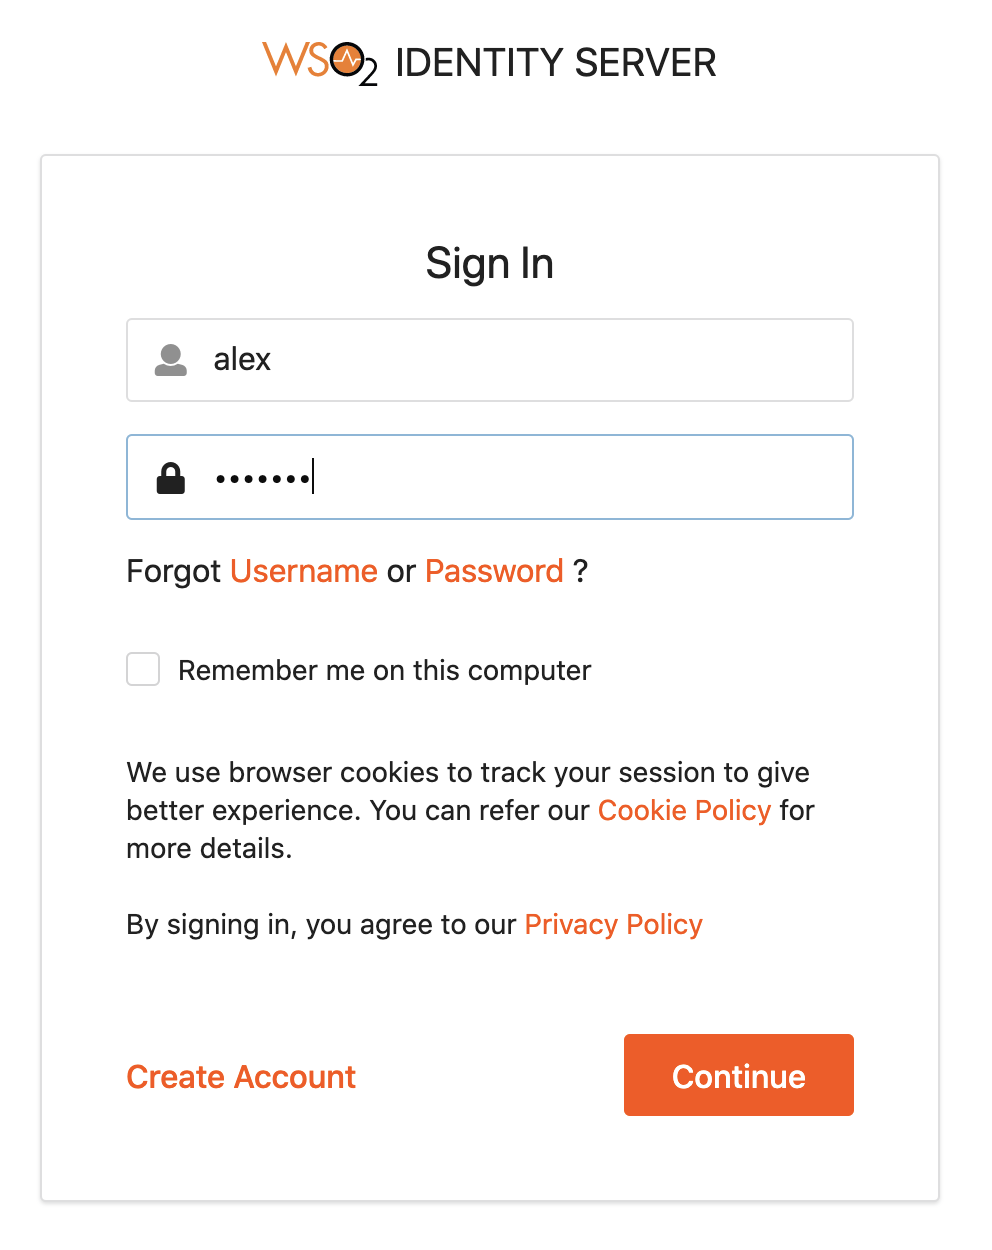Screen dimensions: 992x1250
Task: Click the word 'Forgot' before Username
Action: click(x=173, y=571)
